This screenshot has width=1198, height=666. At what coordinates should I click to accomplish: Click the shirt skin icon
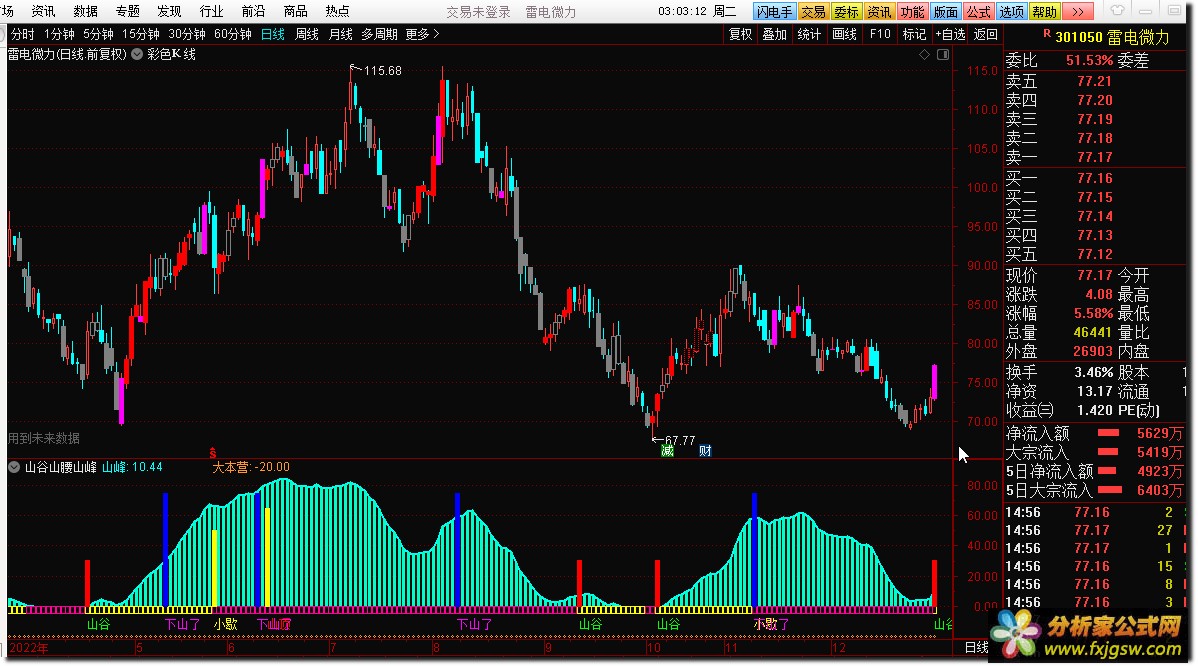1117,11
